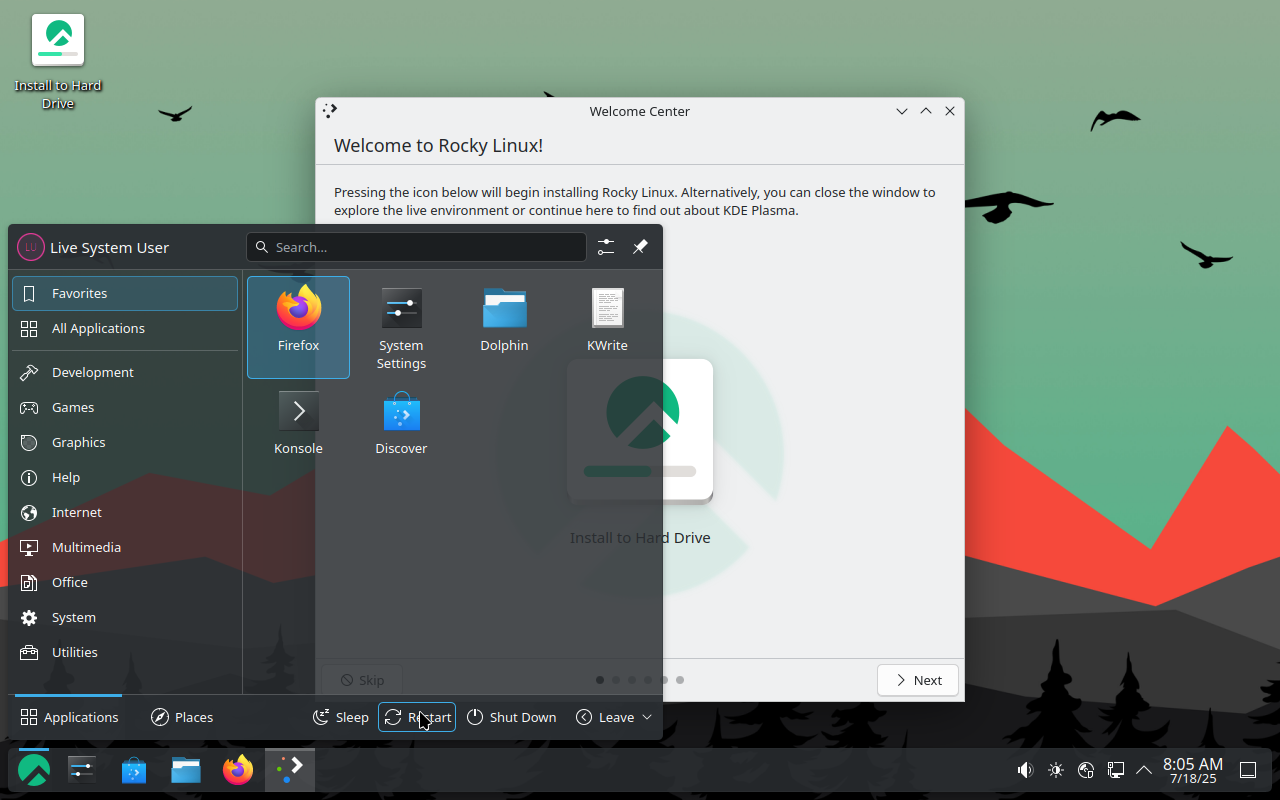This screenshot has height=800, width=1280.
Task: Expand the Leave options menu
Action: point(614,717)
